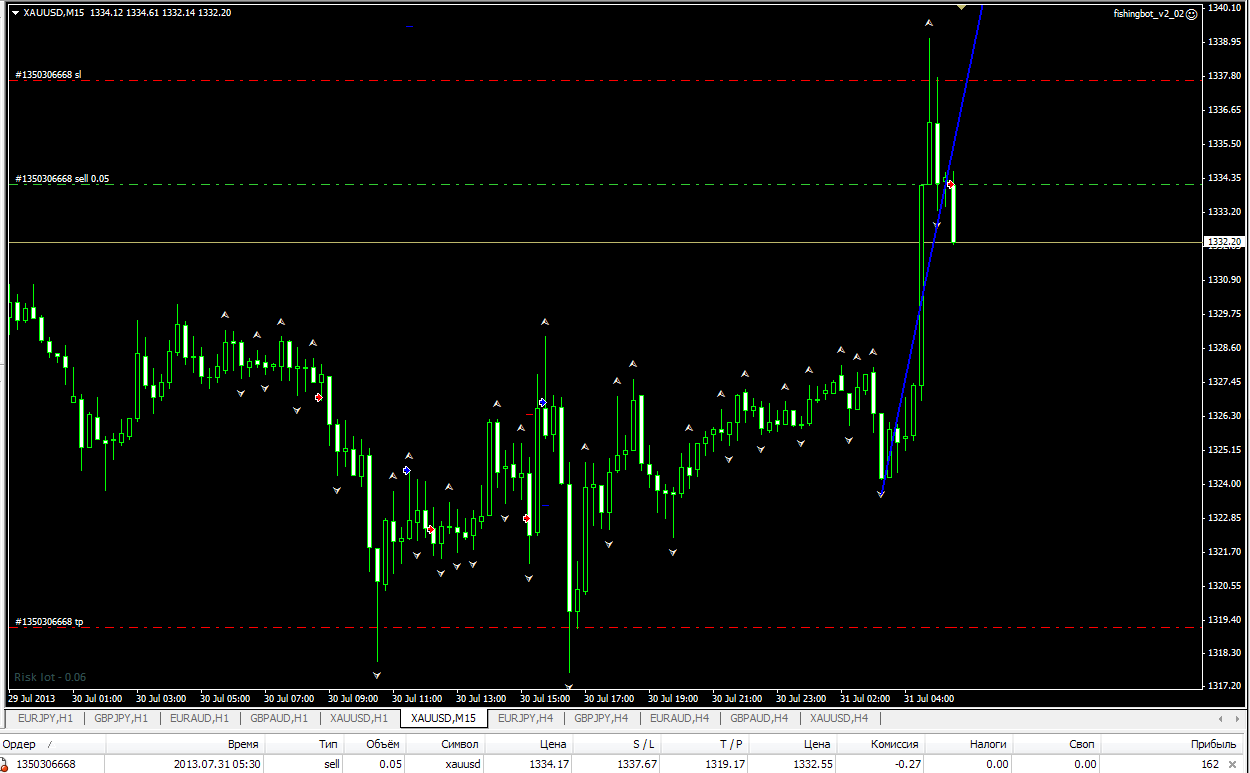Click the current price cell 1332.55
This screenshot has width=1250, height=773.
click(815, 764)
